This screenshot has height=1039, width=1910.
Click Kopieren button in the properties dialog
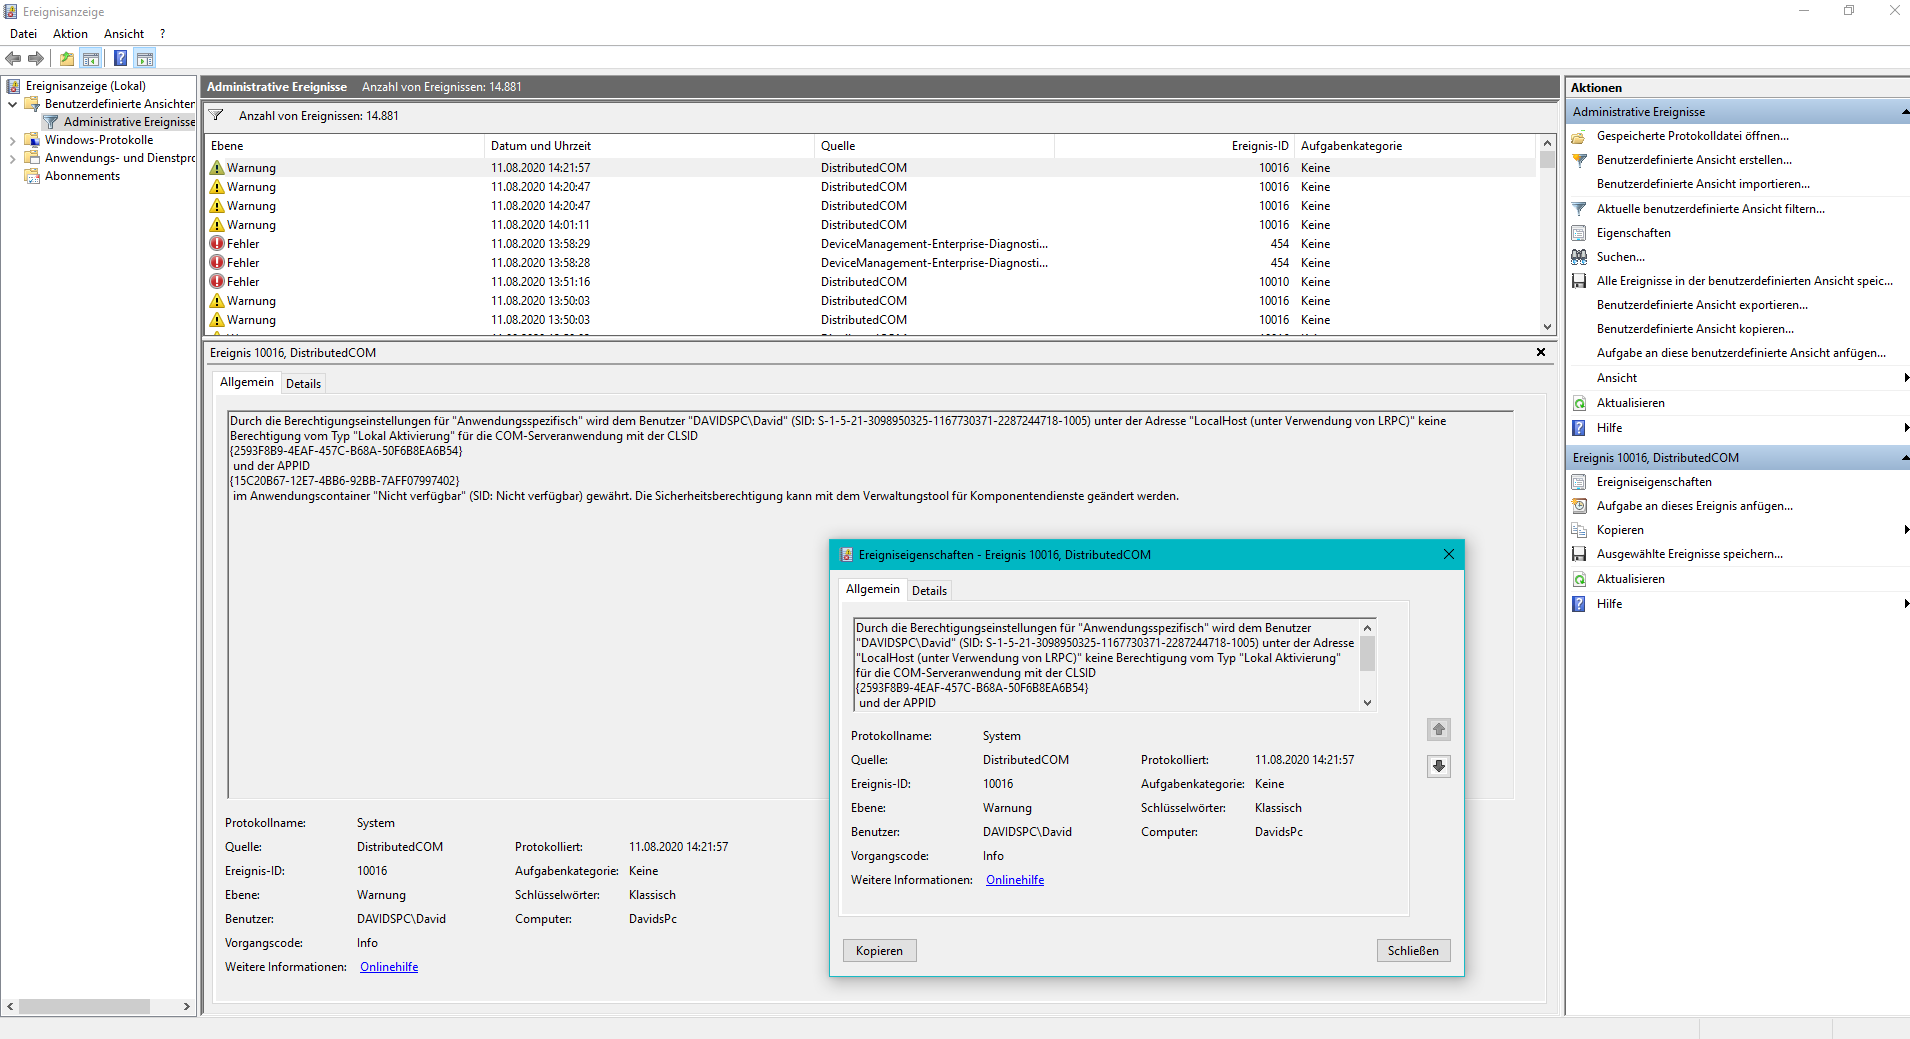[879, 951]
